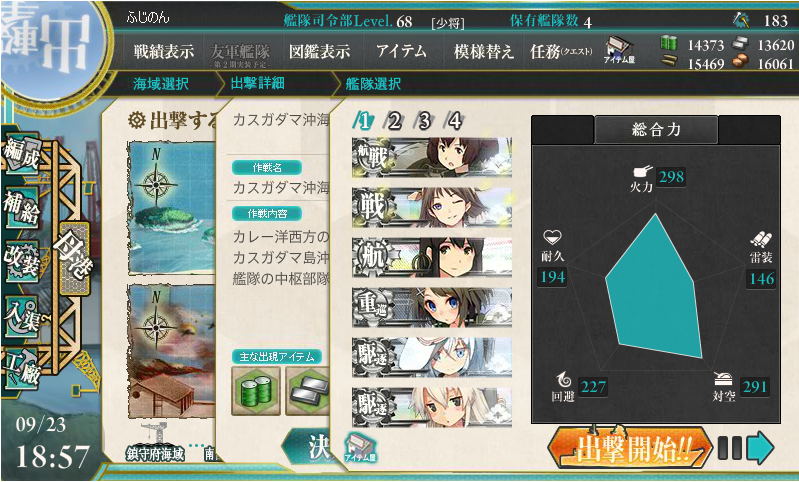Select fleet number 3
The image size is (799, 482).
click(424, 121)
